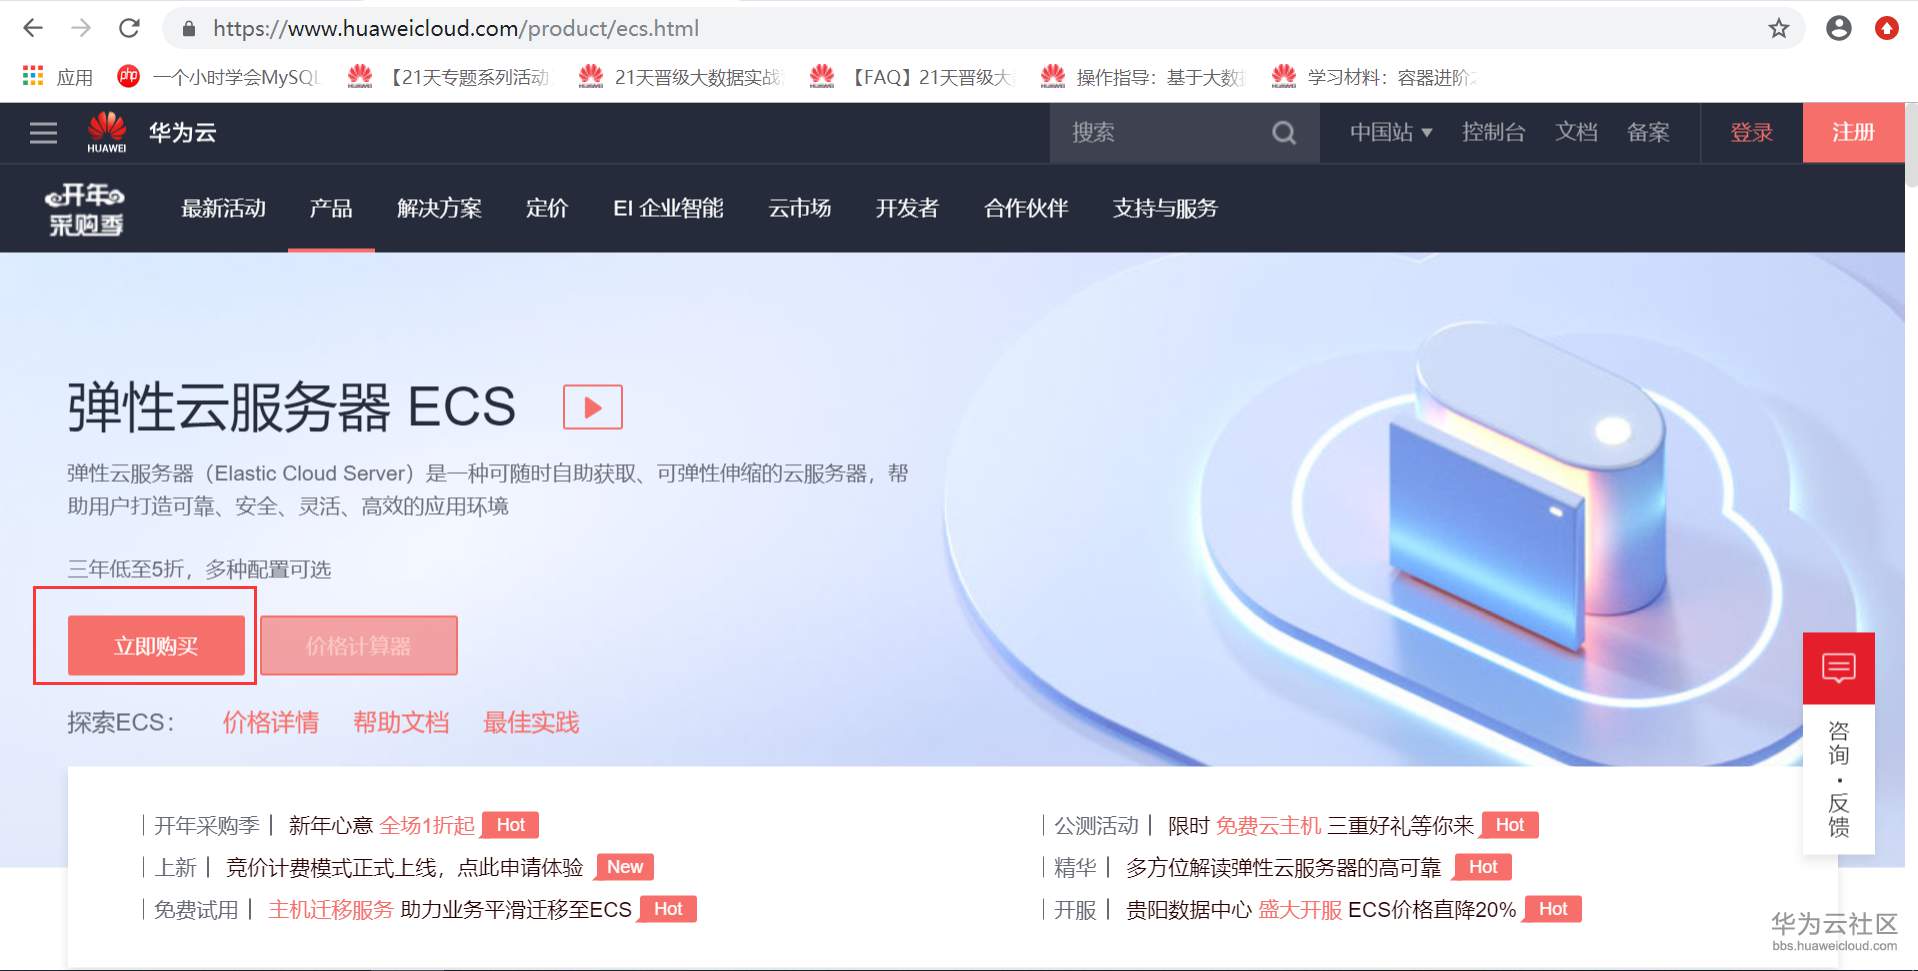This screenshot has width=1918, height=971.
Task: Click the 注册 register button
Action: [x=1853, y=133]
